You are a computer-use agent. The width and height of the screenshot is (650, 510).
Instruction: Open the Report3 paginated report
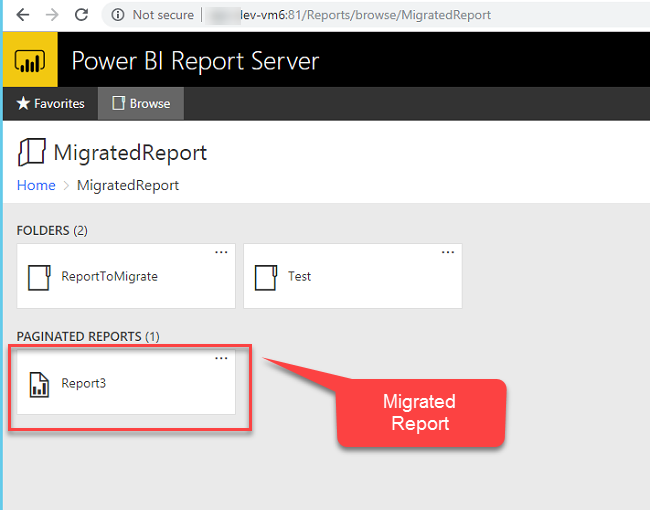126,382
